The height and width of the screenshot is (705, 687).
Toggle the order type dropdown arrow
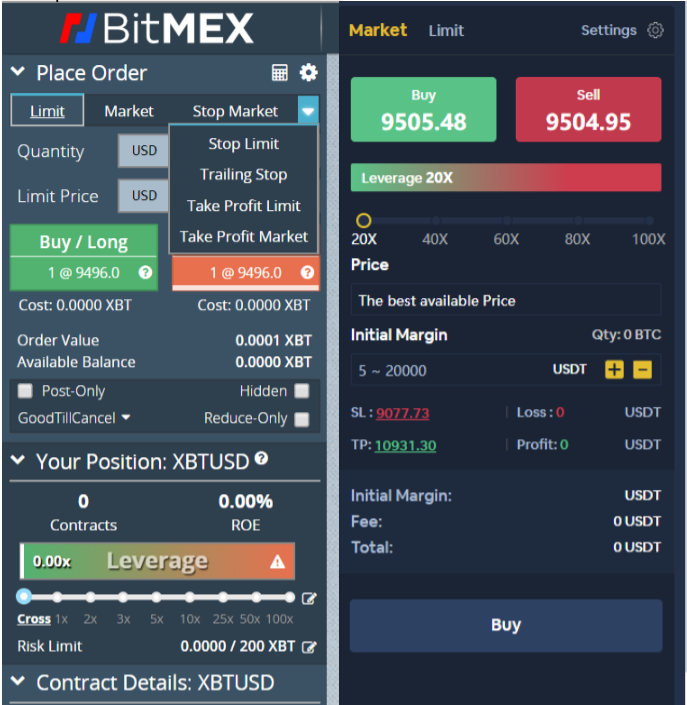click(x=308, y=110)
